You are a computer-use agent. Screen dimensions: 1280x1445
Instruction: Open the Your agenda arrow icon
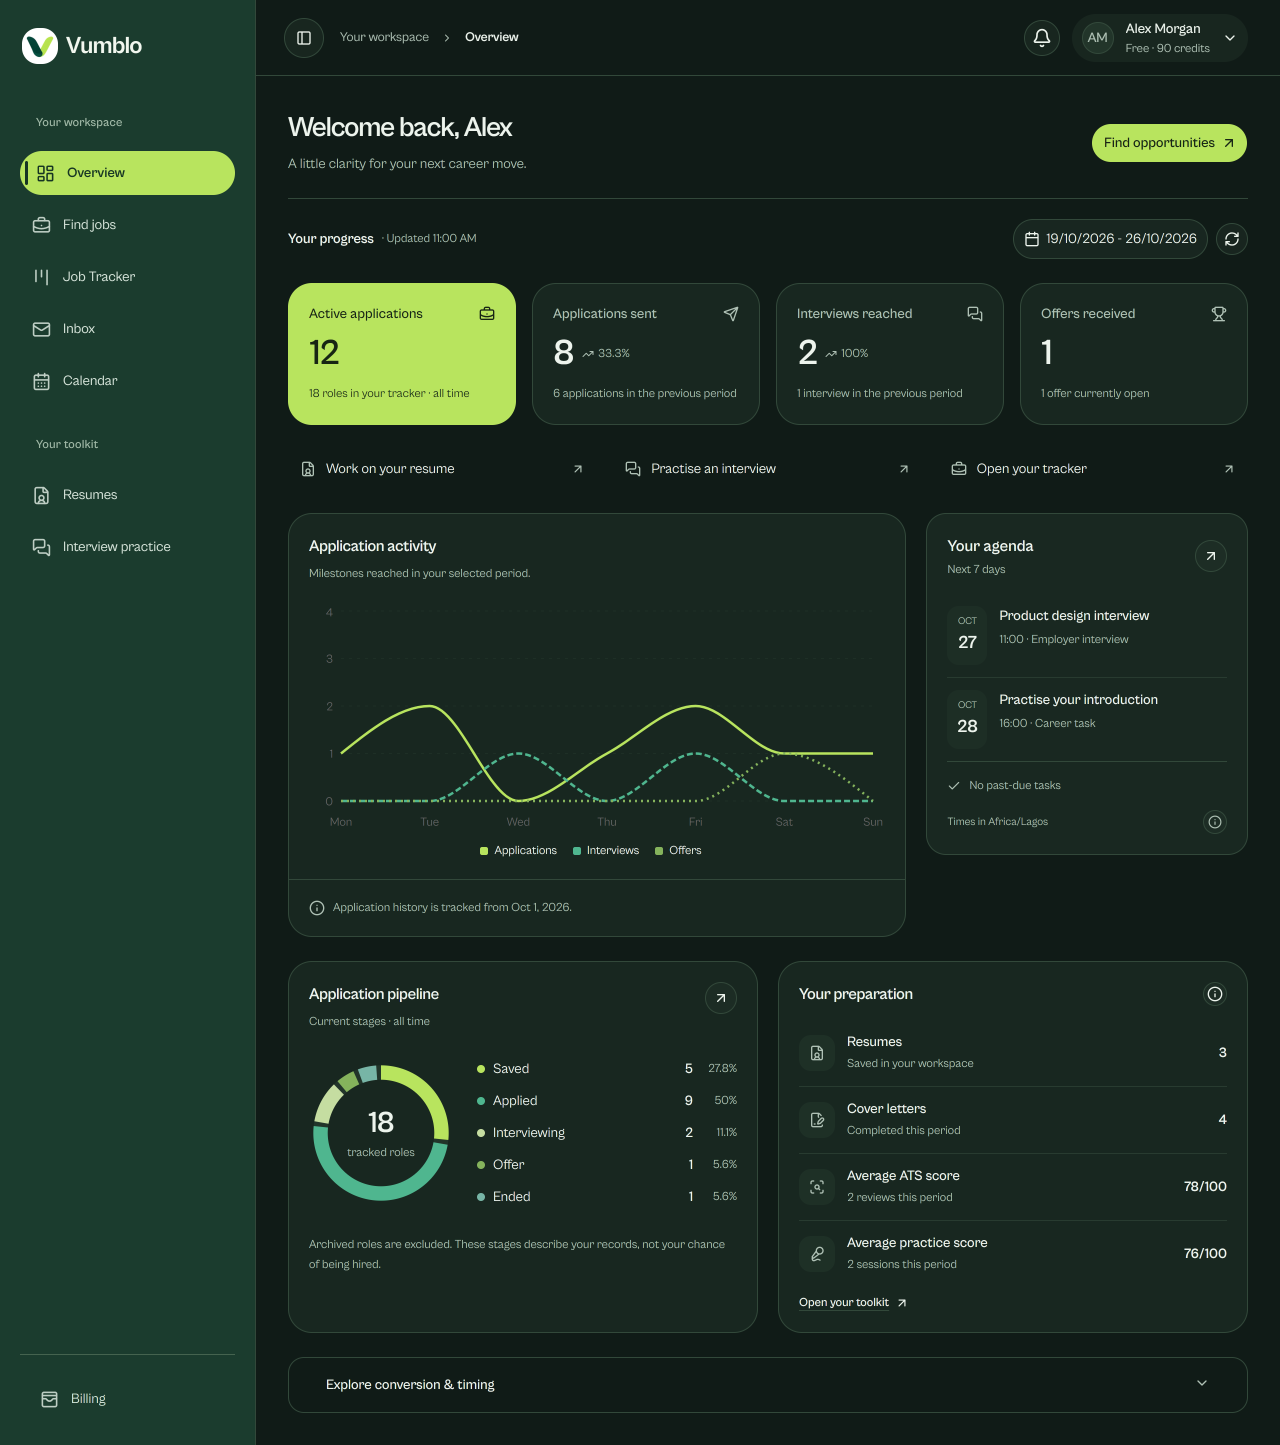click(1211, 556)
